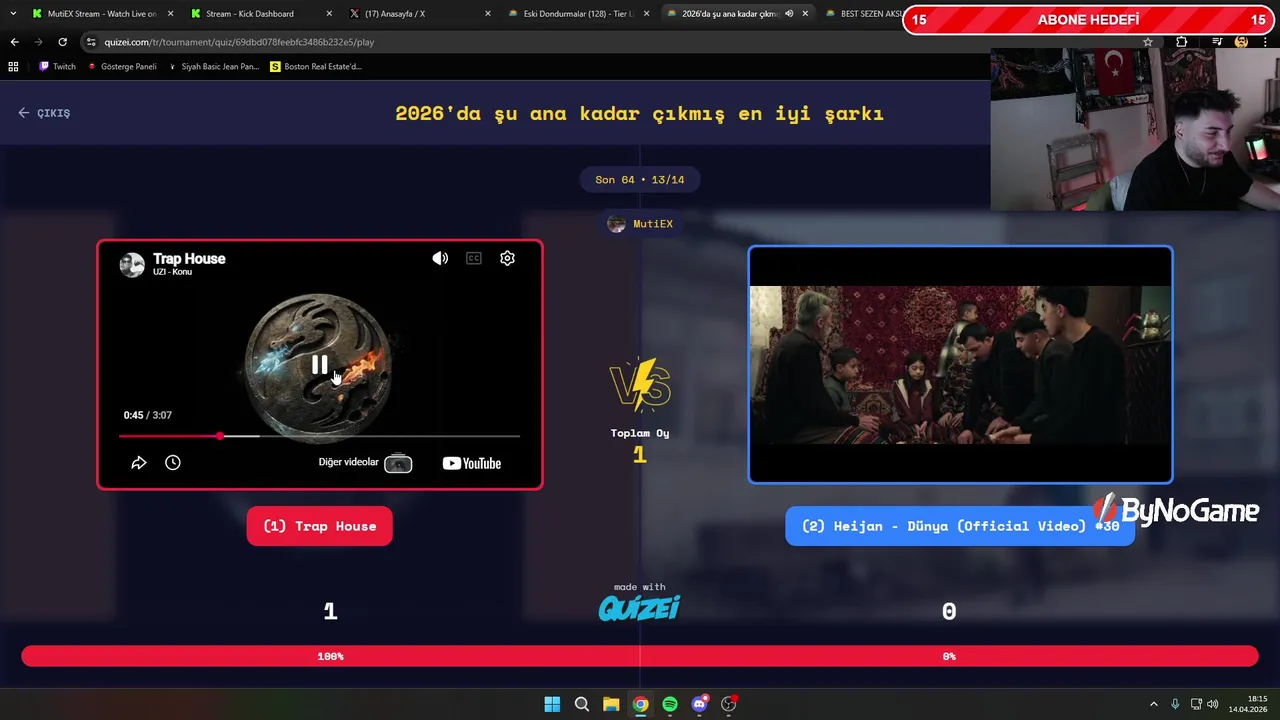
Task: Click the microphone tray icon
Action: point(1175,704)
